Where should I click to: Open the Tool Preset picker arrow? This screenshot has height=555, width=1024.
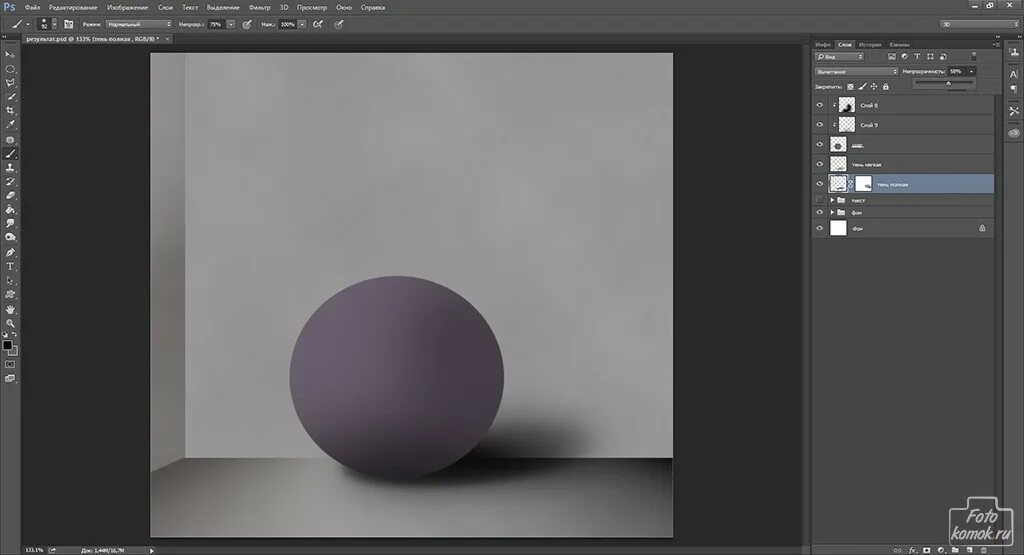pyautogui.click(x=28, y=24)
